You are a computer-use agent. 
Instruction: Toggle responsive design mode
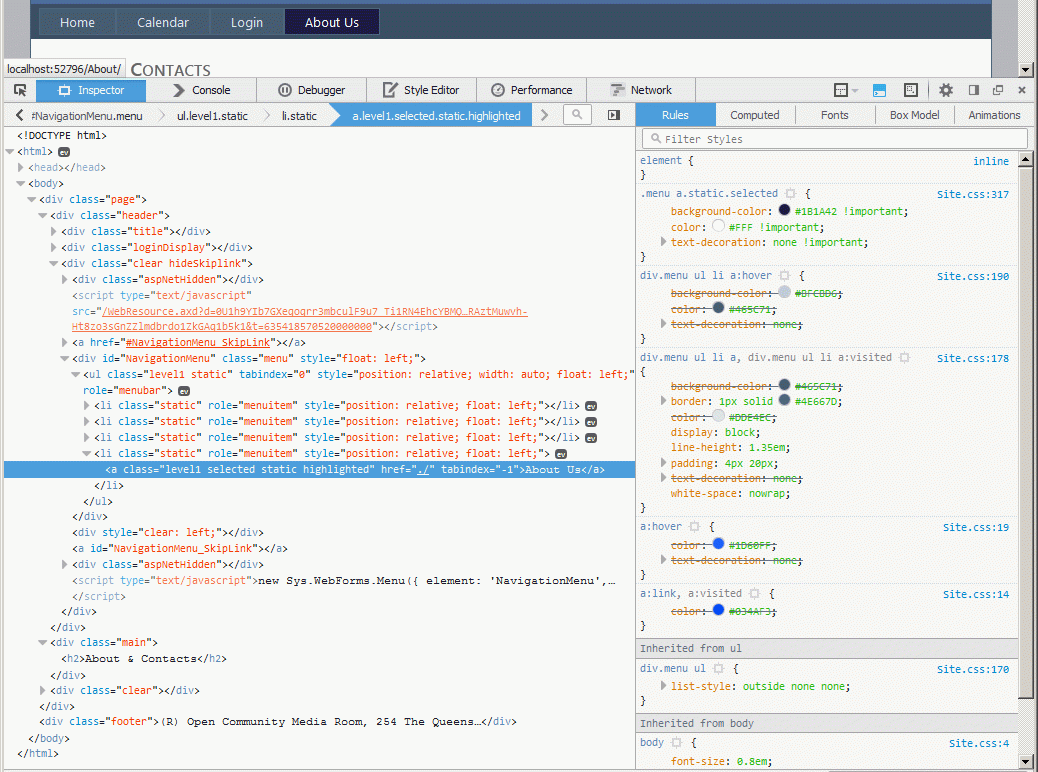point(911,90)
